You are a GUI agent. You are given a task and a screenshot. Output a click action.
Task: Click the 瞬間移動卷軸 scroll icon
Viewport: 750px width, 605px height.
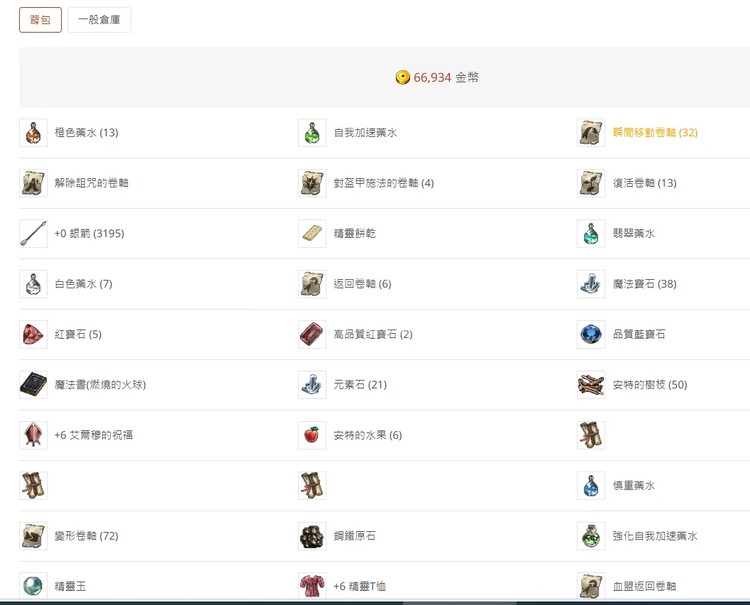[x=591, y=132]
